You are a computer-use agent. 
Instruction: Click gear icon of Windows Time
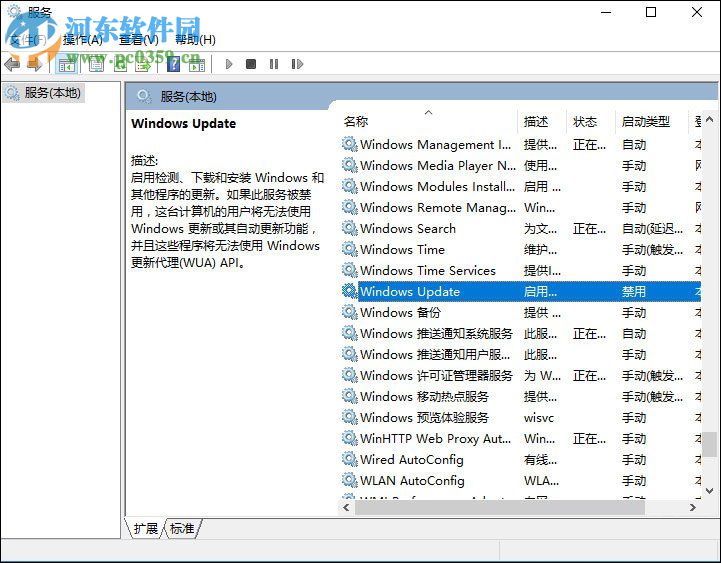click(349, 249)
